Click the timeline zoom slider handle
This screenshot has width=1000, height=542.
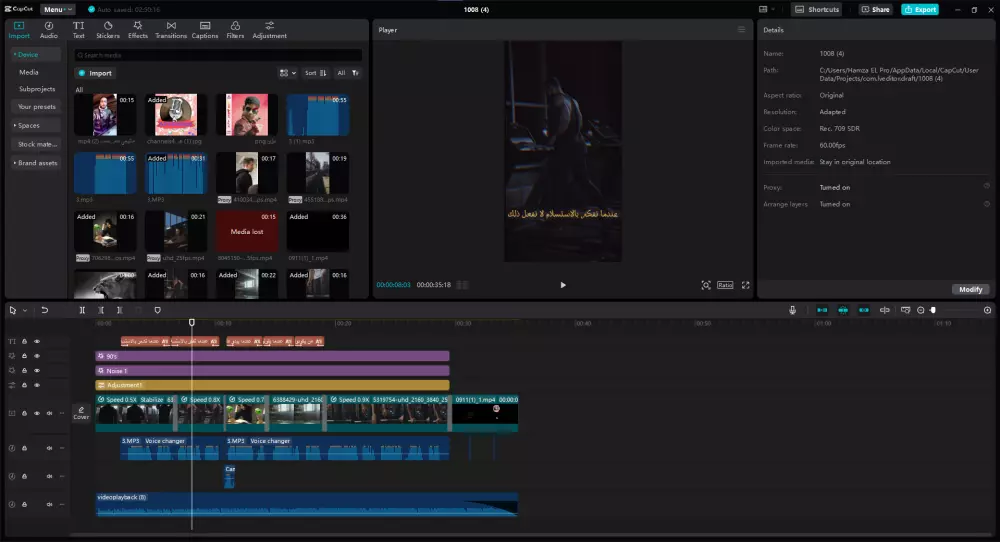pos(933,310)
